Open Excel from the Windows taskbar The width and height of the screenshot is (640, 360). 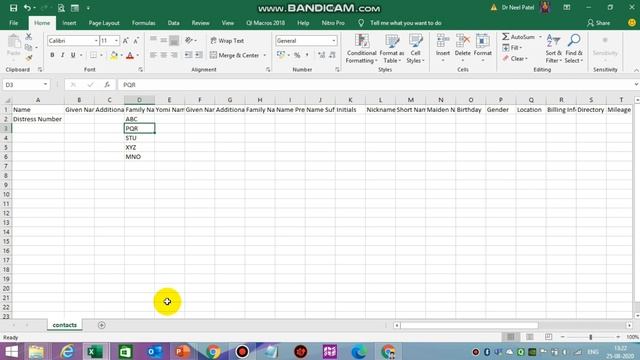pos(95,351)
